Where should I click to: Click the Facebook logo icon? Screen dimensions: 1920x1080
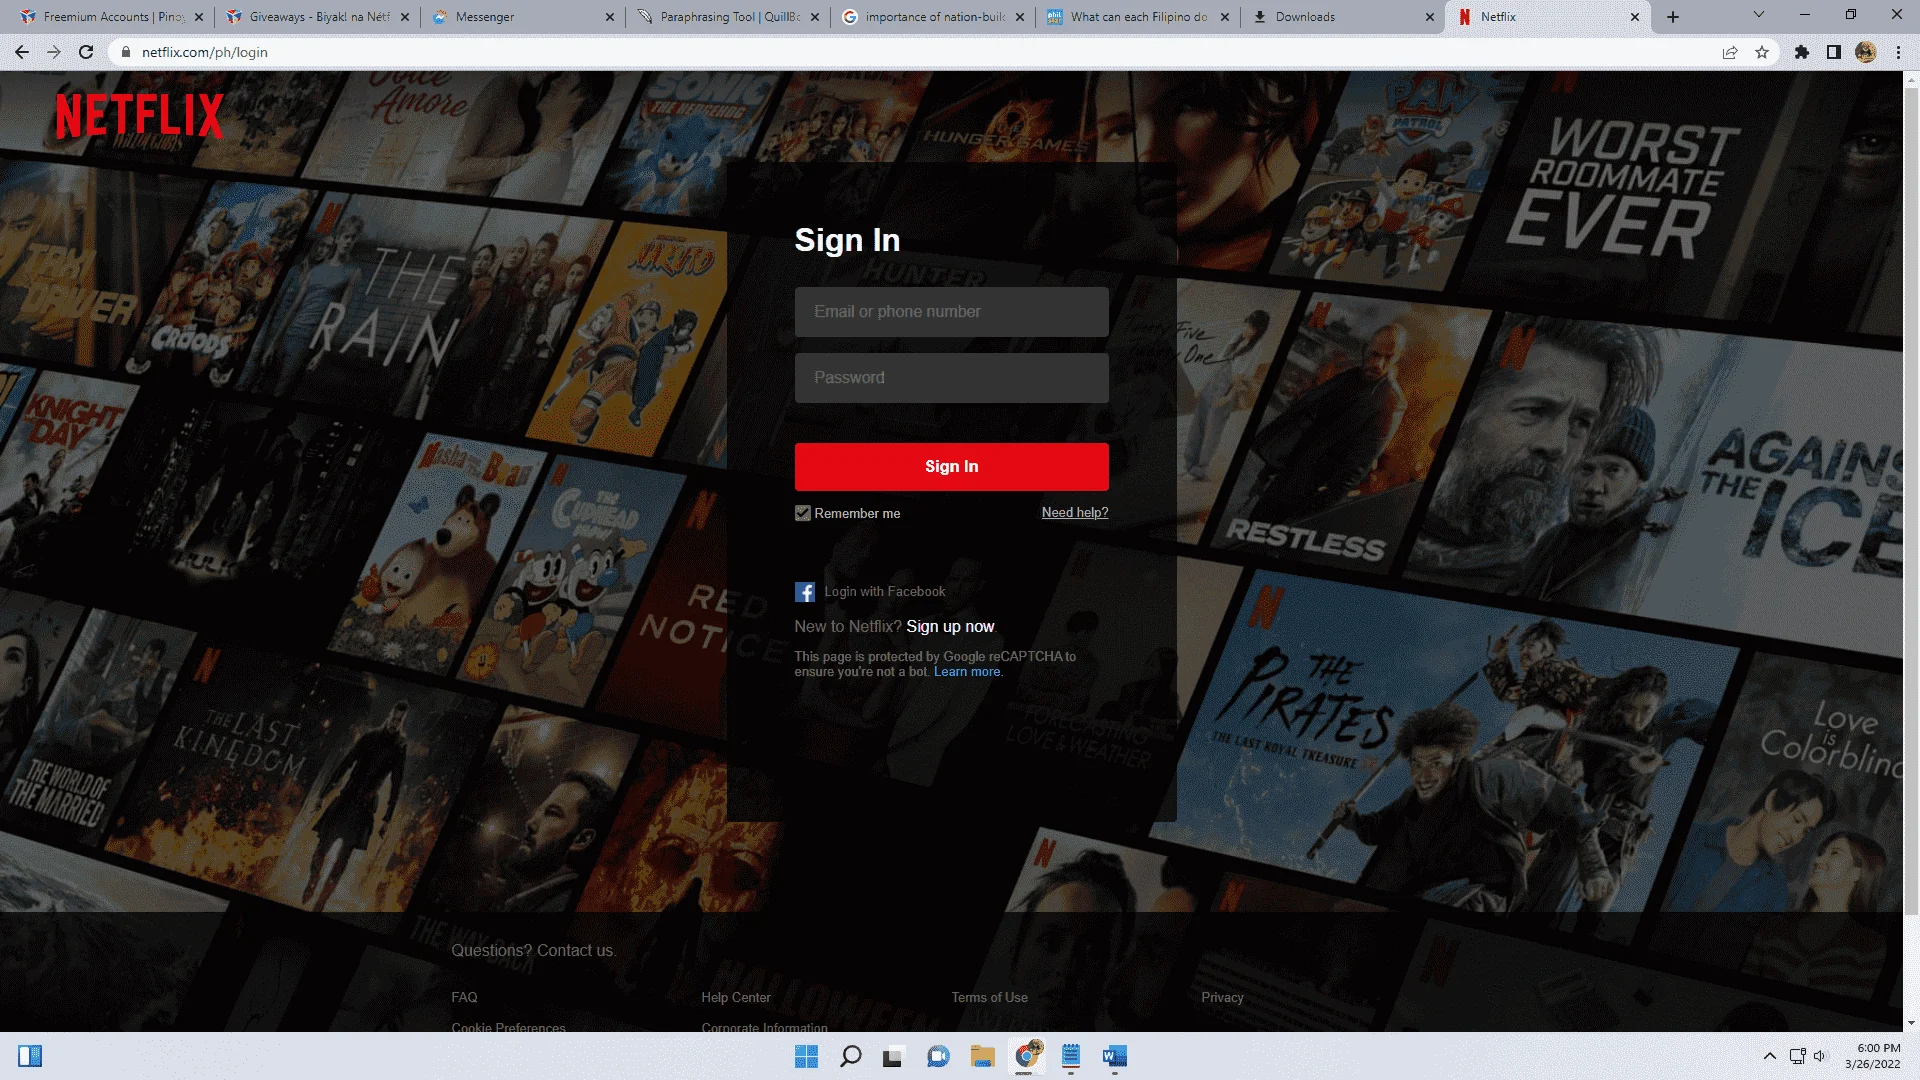coord(805,592)
